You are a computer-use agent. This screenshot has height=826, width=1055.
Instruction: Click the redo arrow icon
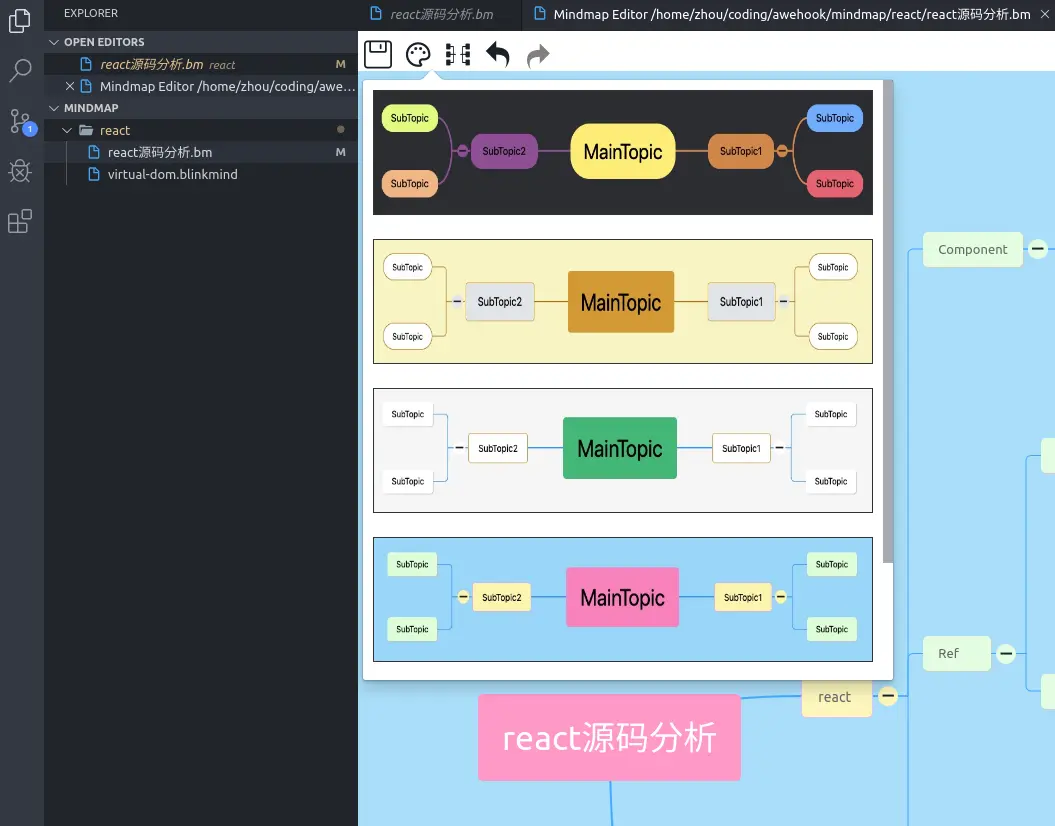[x=538, y=55]
